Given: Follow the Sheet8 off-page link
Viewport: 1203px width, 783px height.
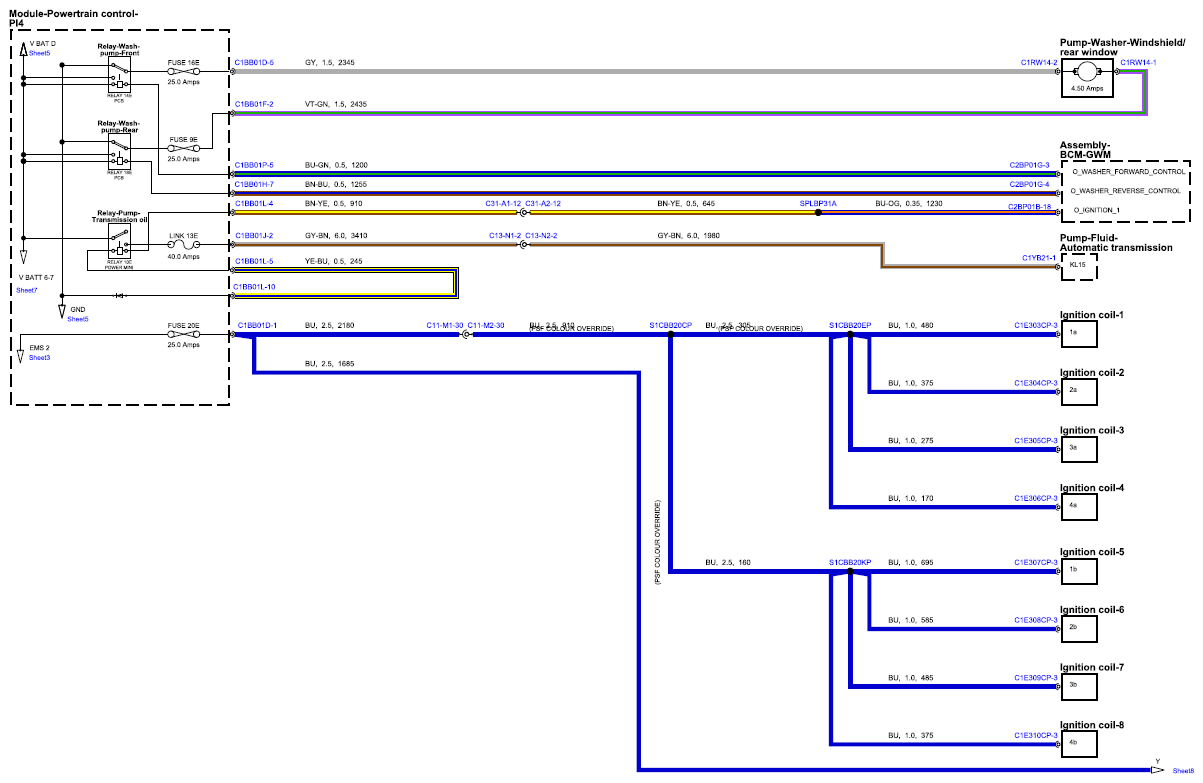Looking at the screenshot, I should coord(1183,771).
